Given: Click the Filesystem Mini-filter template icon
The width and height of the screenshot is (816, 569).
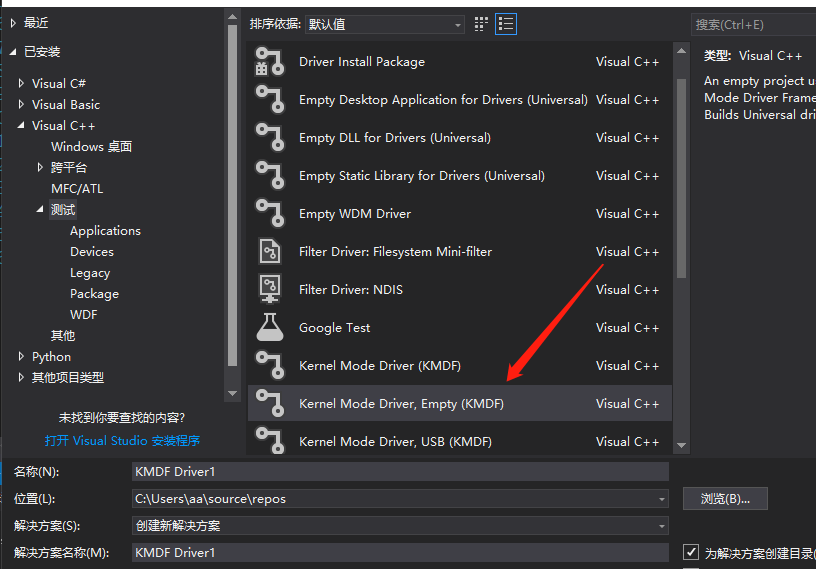Looking at the screenshot, I should tap(270, 251).
